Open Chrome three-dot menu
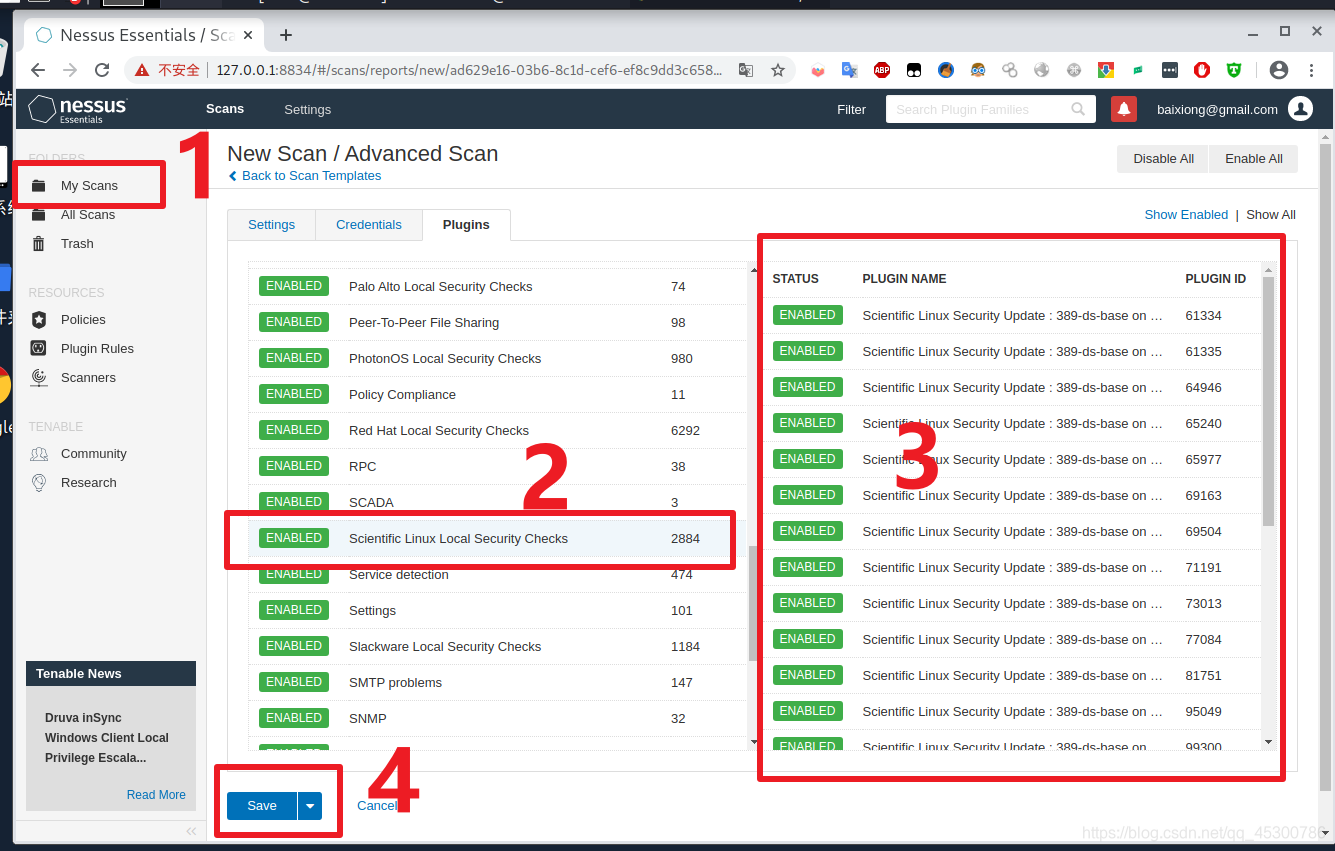Image resolution: width=1335 pixels, height=851 pixels. coord(1311,70)
